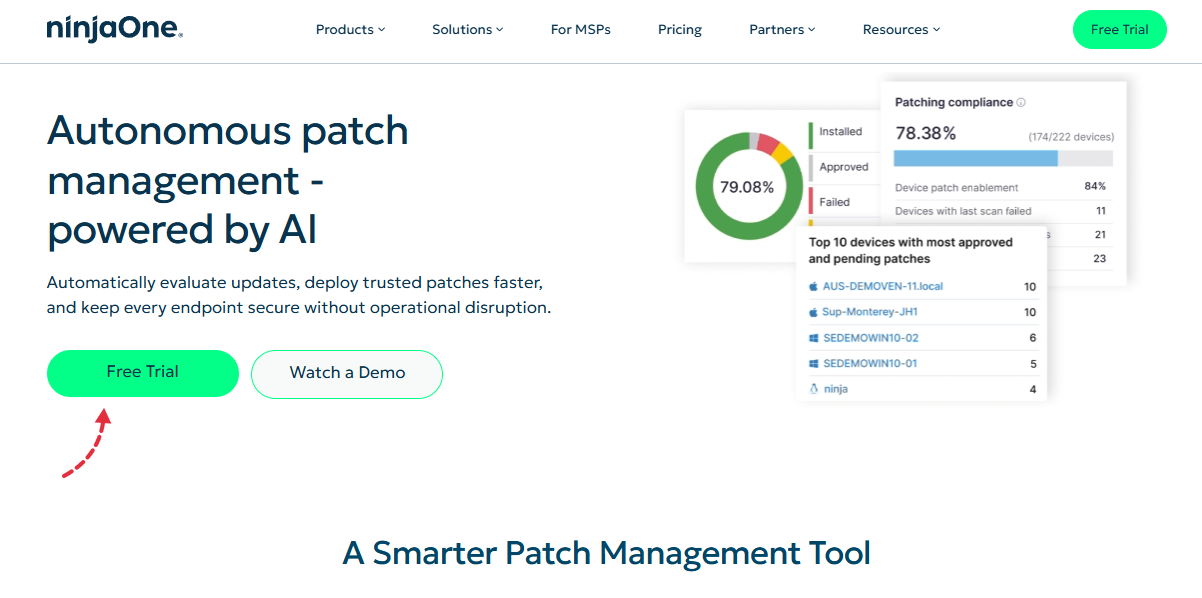Click the Linux penguin icon beside ninja

click(x=813, y=389)
